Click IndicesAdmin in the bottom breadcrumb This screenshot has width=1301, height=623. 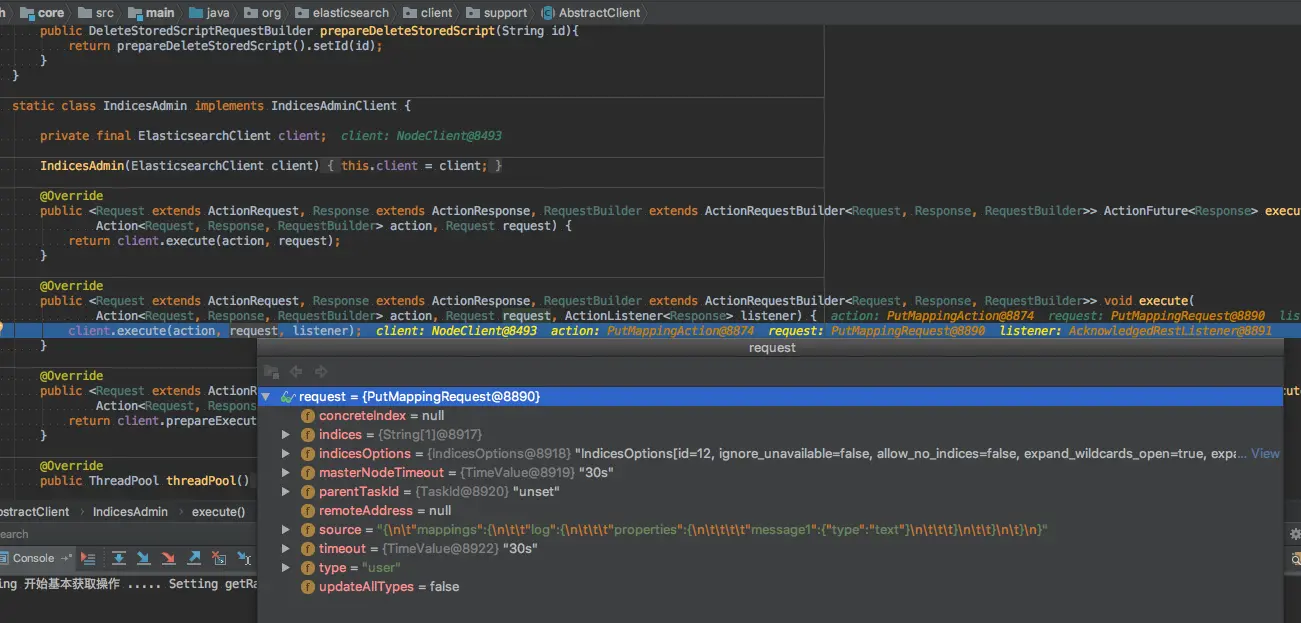[130, 512]
